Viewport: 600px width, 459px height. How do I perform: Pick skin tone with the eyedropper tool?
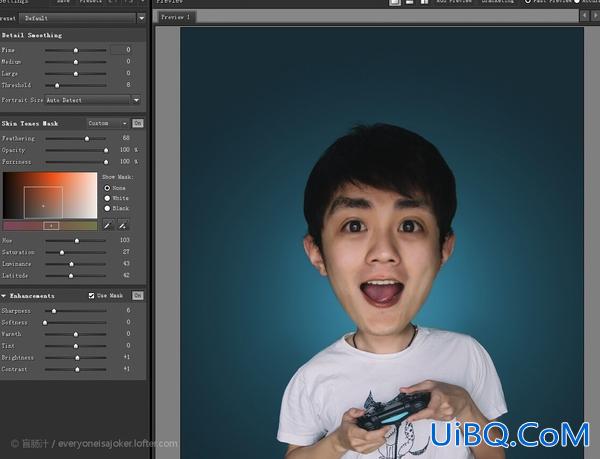point(108,225)
